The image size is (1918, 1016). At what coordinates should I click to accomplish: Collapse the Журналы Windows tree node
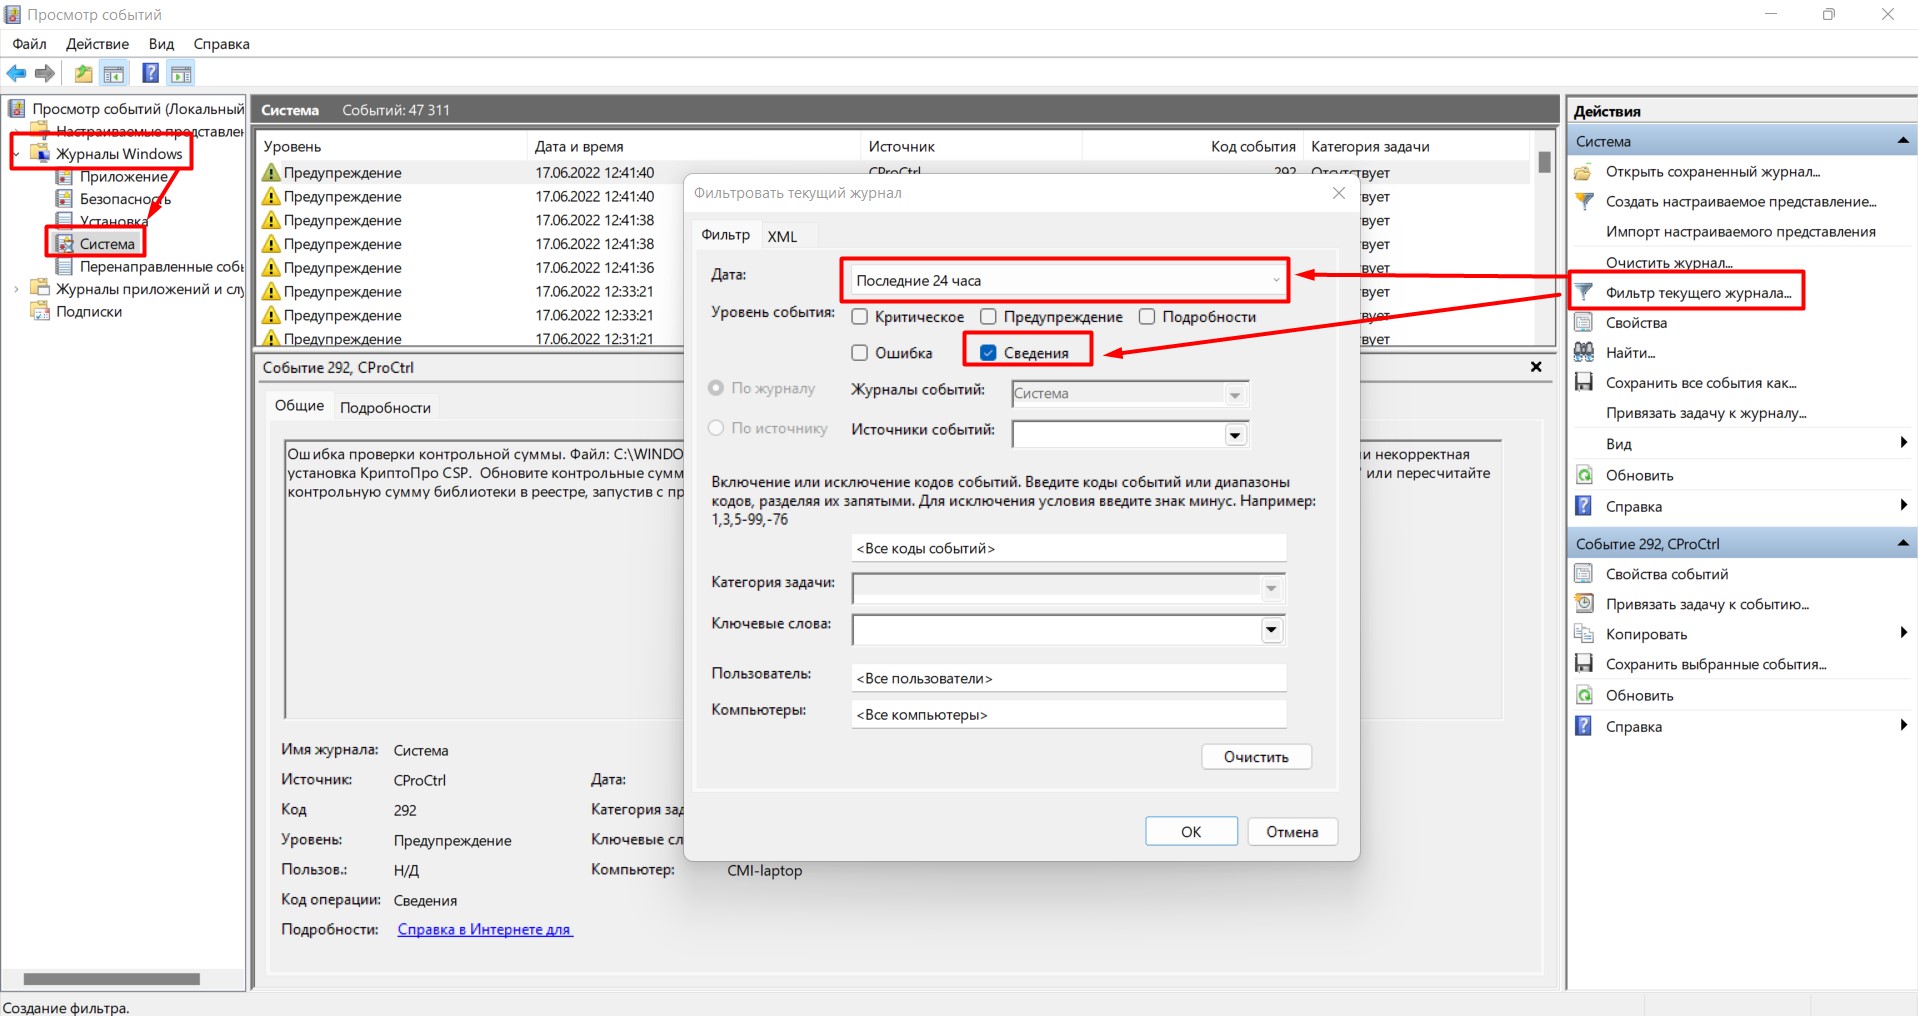tap(16, 154)
